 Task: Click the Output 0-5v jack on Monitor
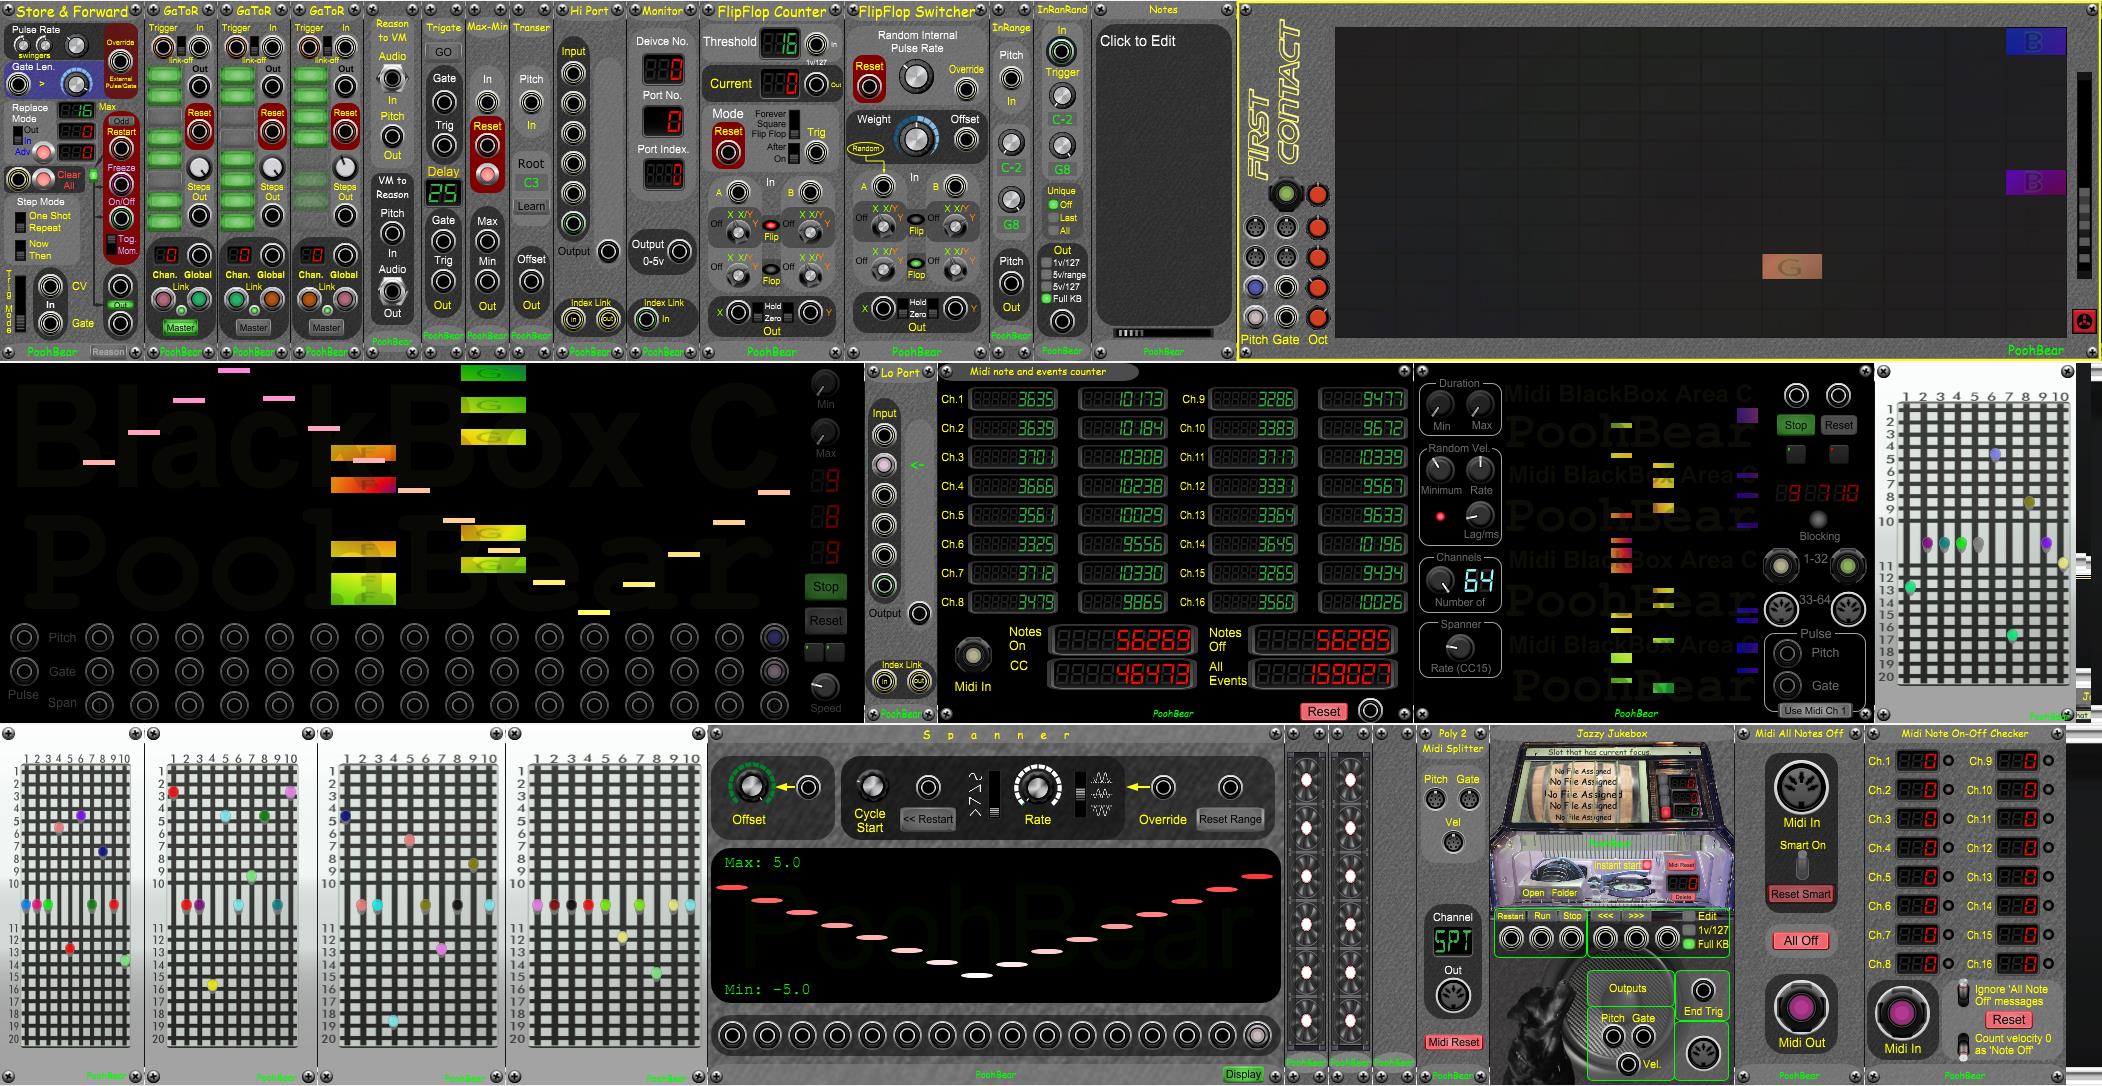(x=679, y=251)
